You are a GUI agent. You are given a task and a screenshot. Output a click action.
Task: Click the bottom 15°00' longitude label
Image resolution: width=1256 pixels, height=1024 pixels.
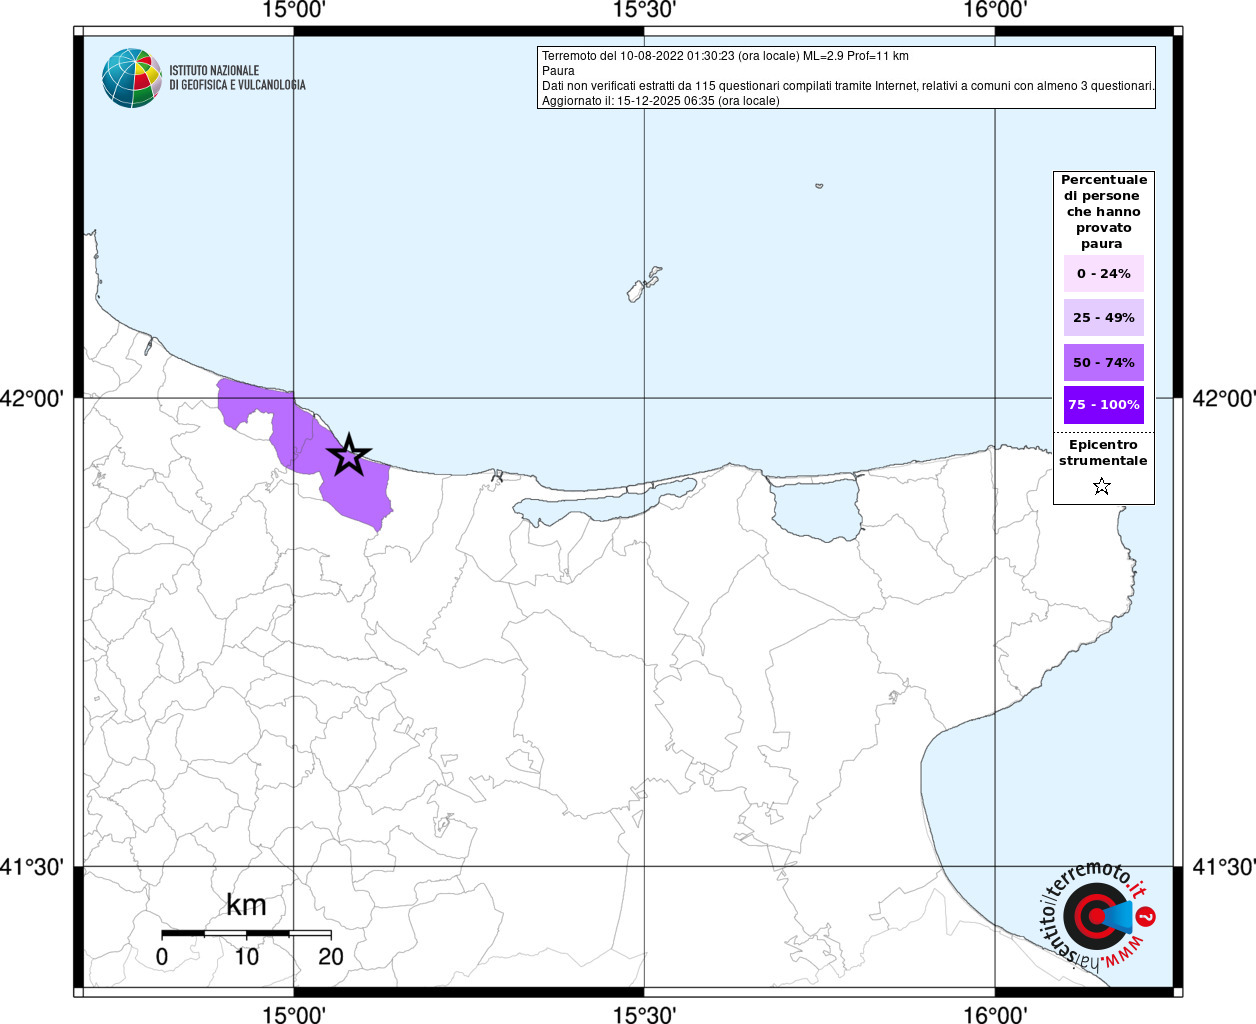click(x=294, y=1014)
